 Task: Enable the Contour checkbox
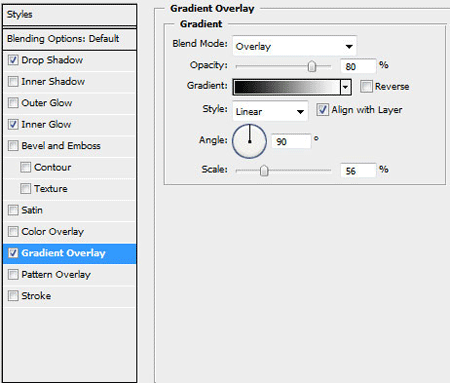point(26,167)
